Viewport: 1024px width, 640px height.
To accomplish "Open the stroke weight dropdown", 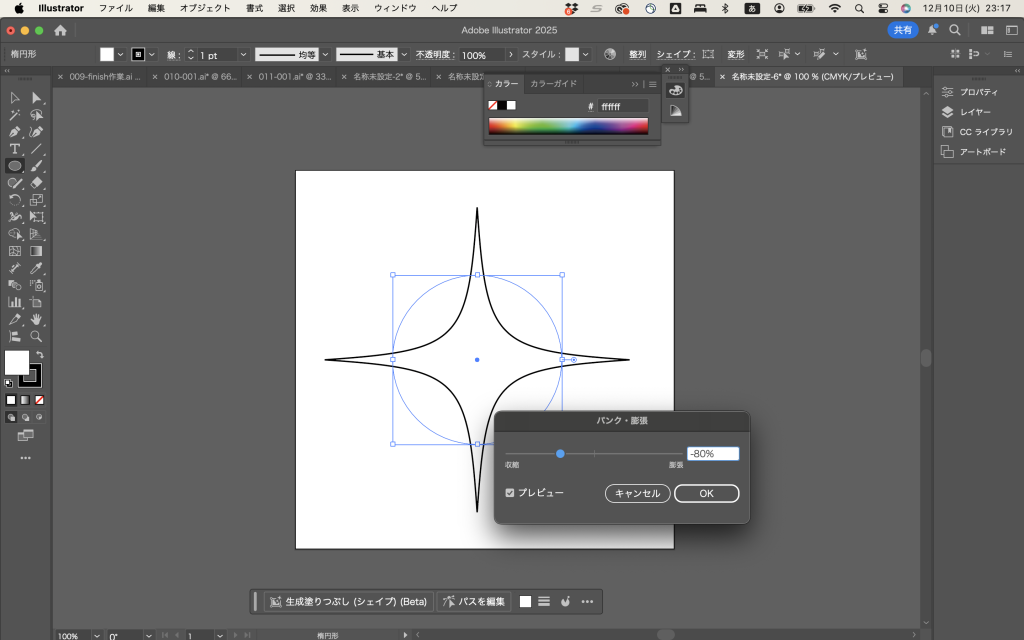I will [x=244, y=54].
